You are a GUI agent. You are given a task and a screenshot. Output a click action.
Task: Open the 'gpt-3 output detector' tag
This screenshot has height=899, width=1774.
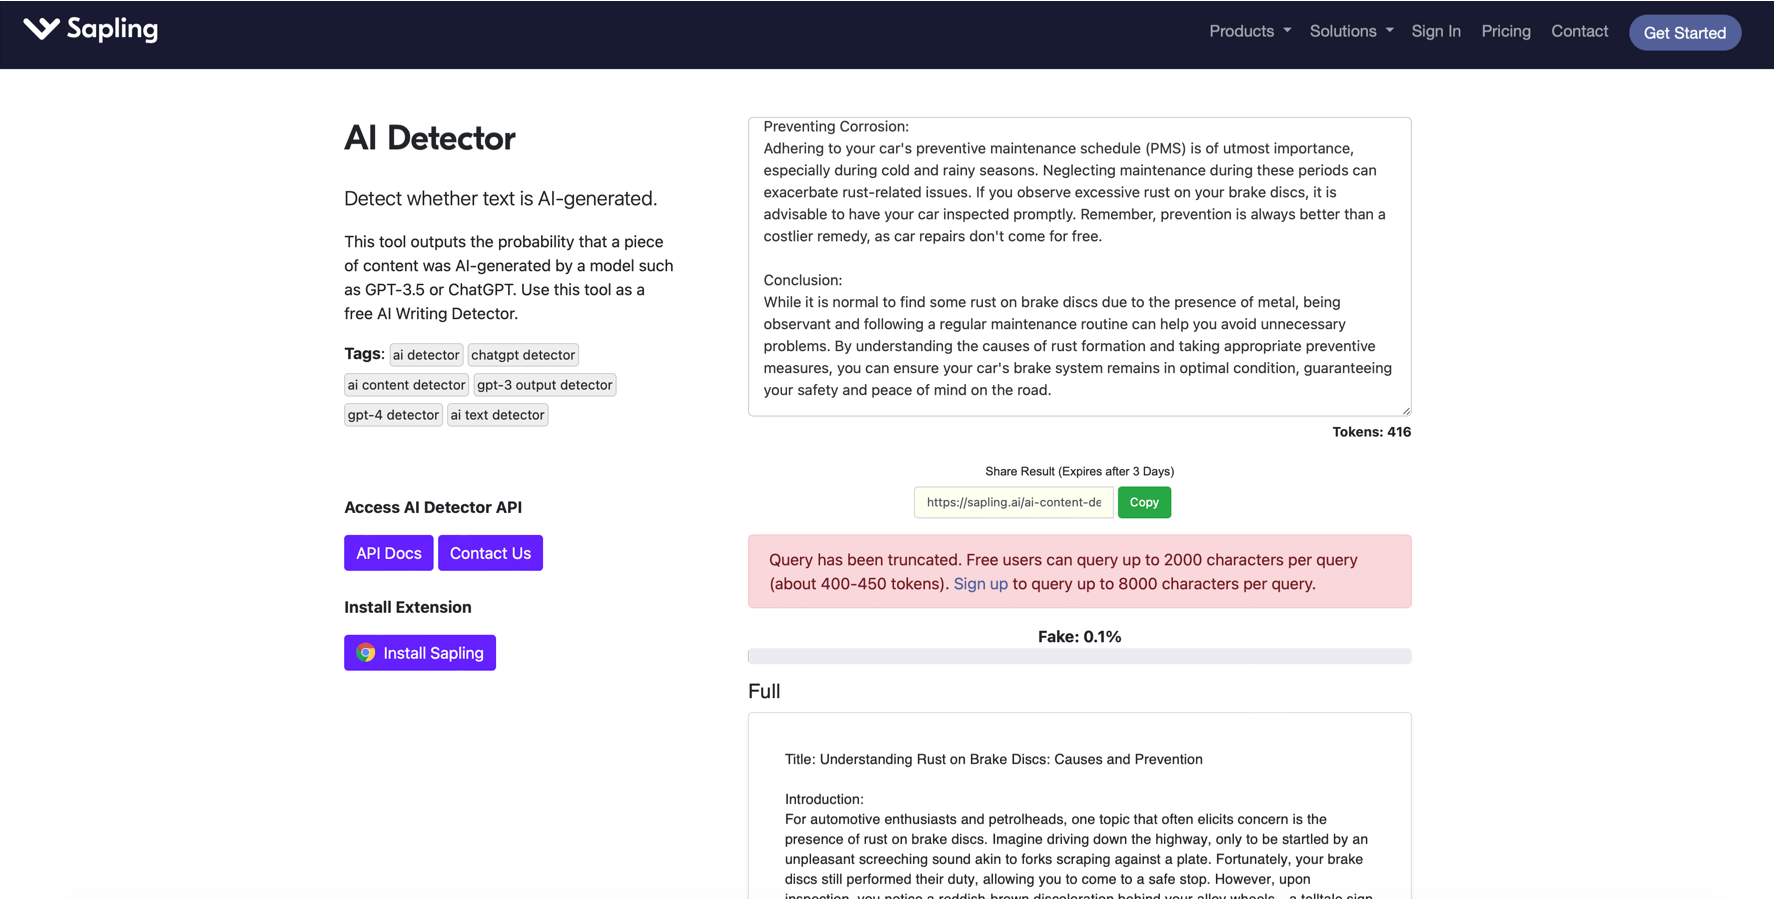(544, 385)
